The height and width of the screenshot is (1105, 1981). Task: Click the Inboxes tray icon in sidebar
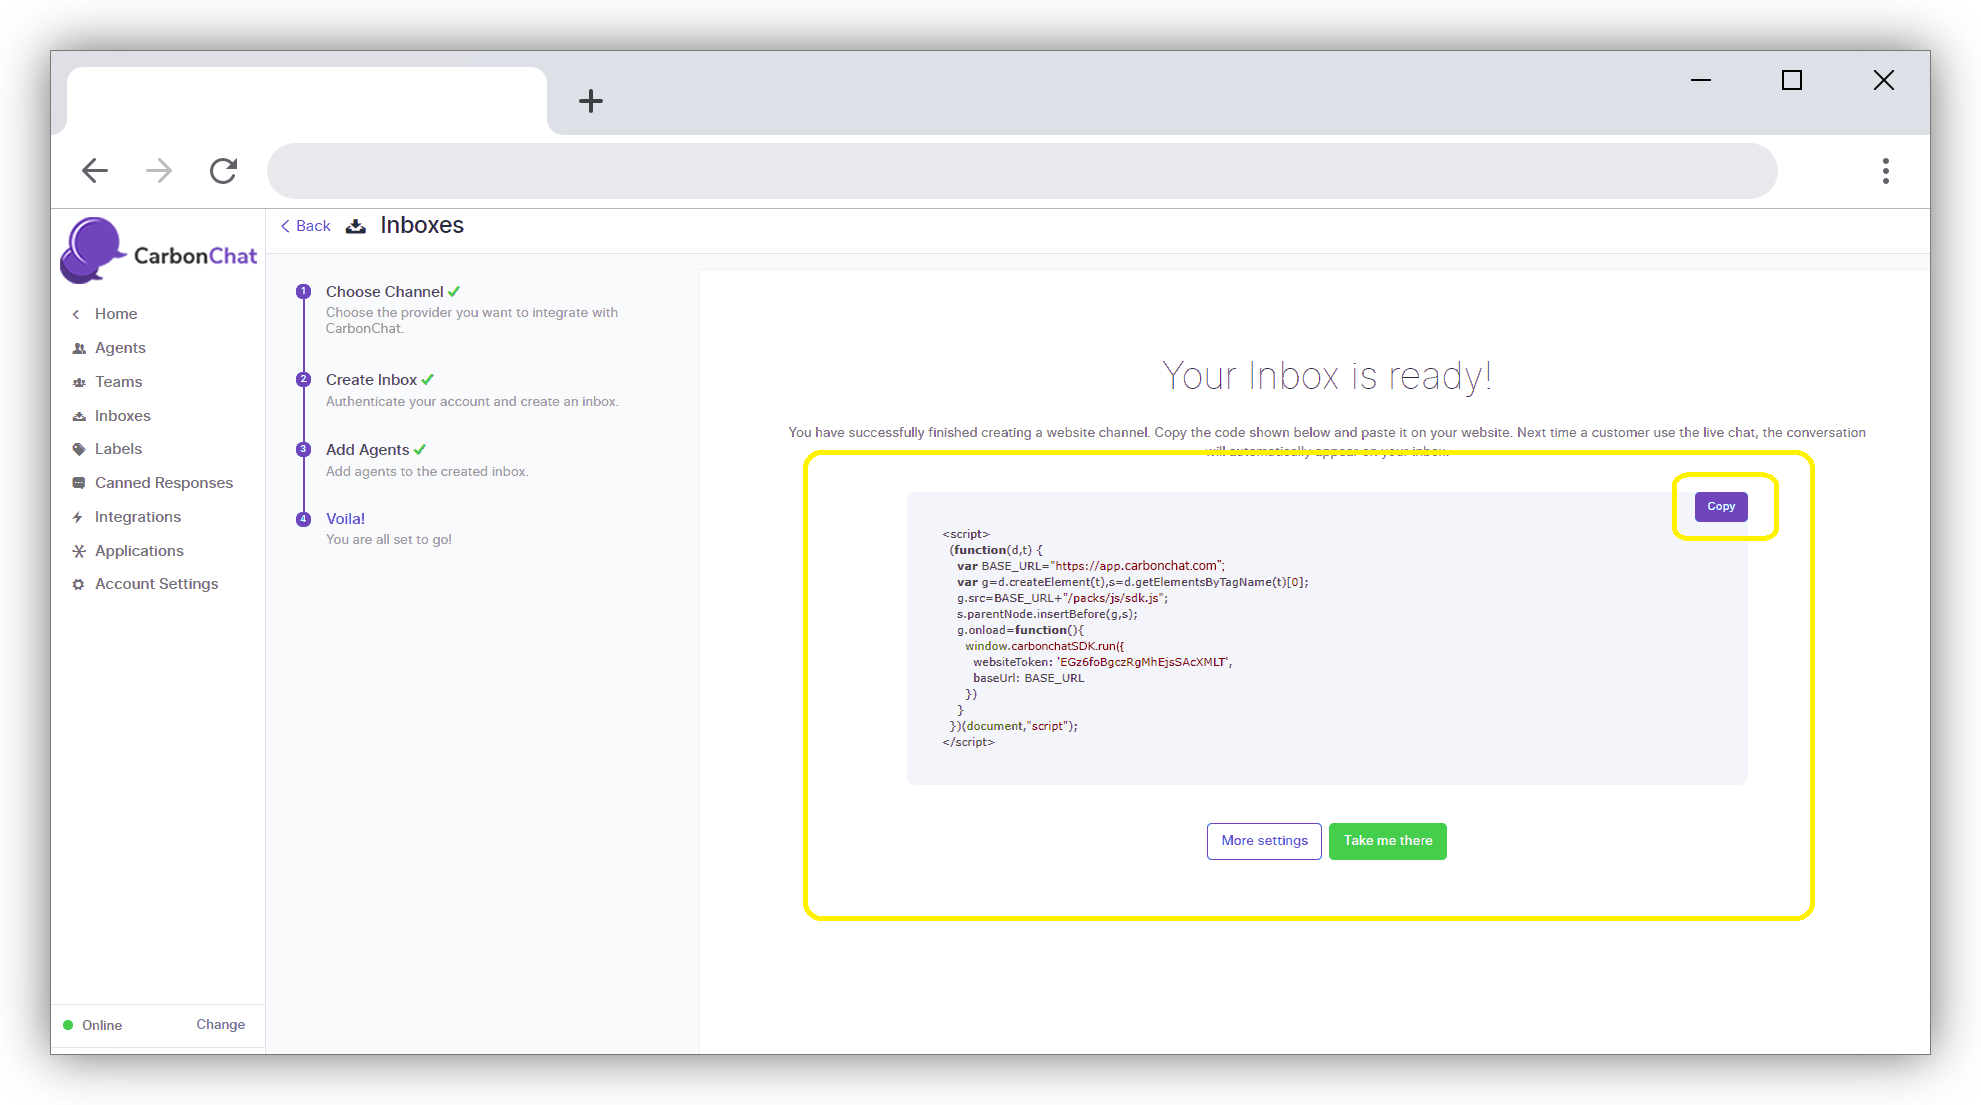(79, 416)
